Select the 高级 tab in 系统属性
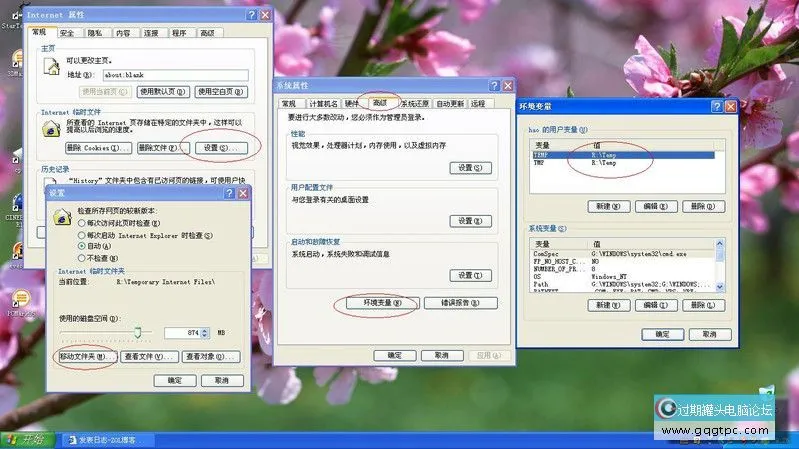The height and width of the screenshot is (449, 799). (x=380, y=103)
